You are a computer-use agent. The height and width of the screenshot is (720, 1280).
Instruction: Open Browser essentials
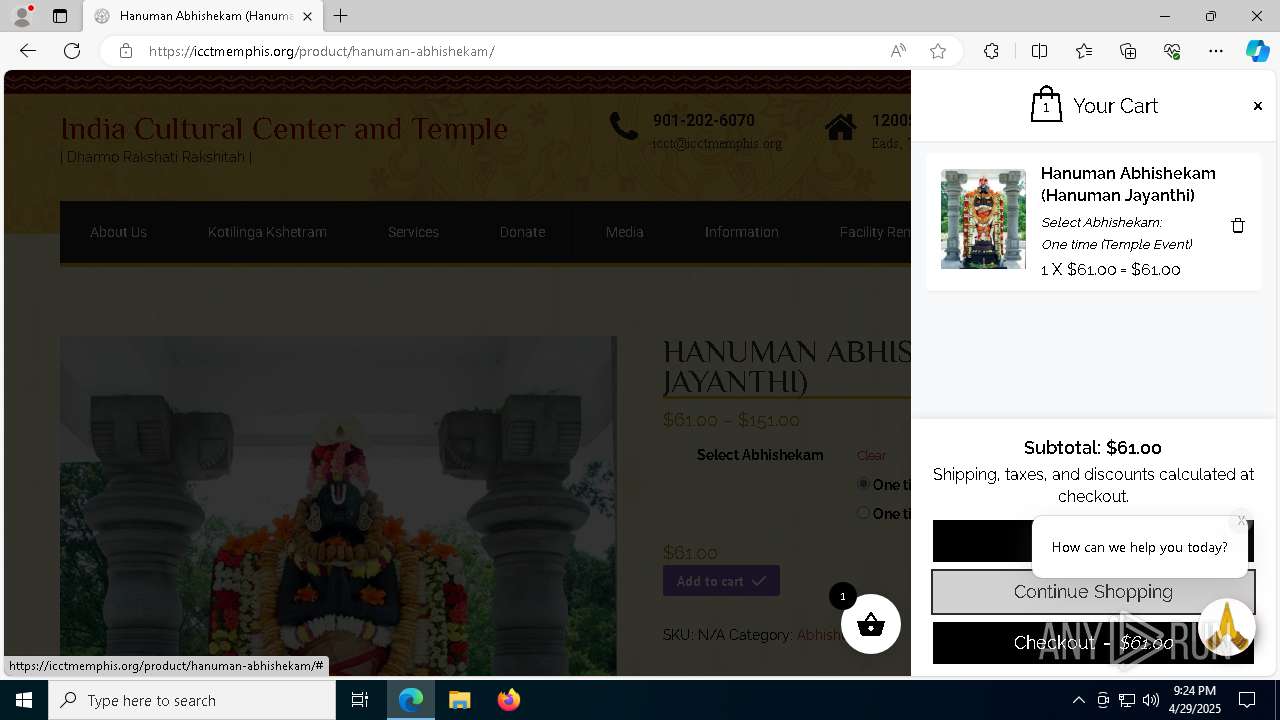(x=1172, y=51)
